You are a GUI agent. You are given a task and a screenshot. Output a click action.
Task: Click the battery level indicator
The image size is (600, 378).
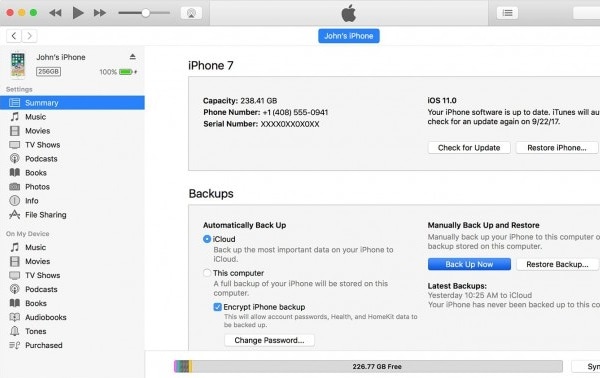(126, 72)
